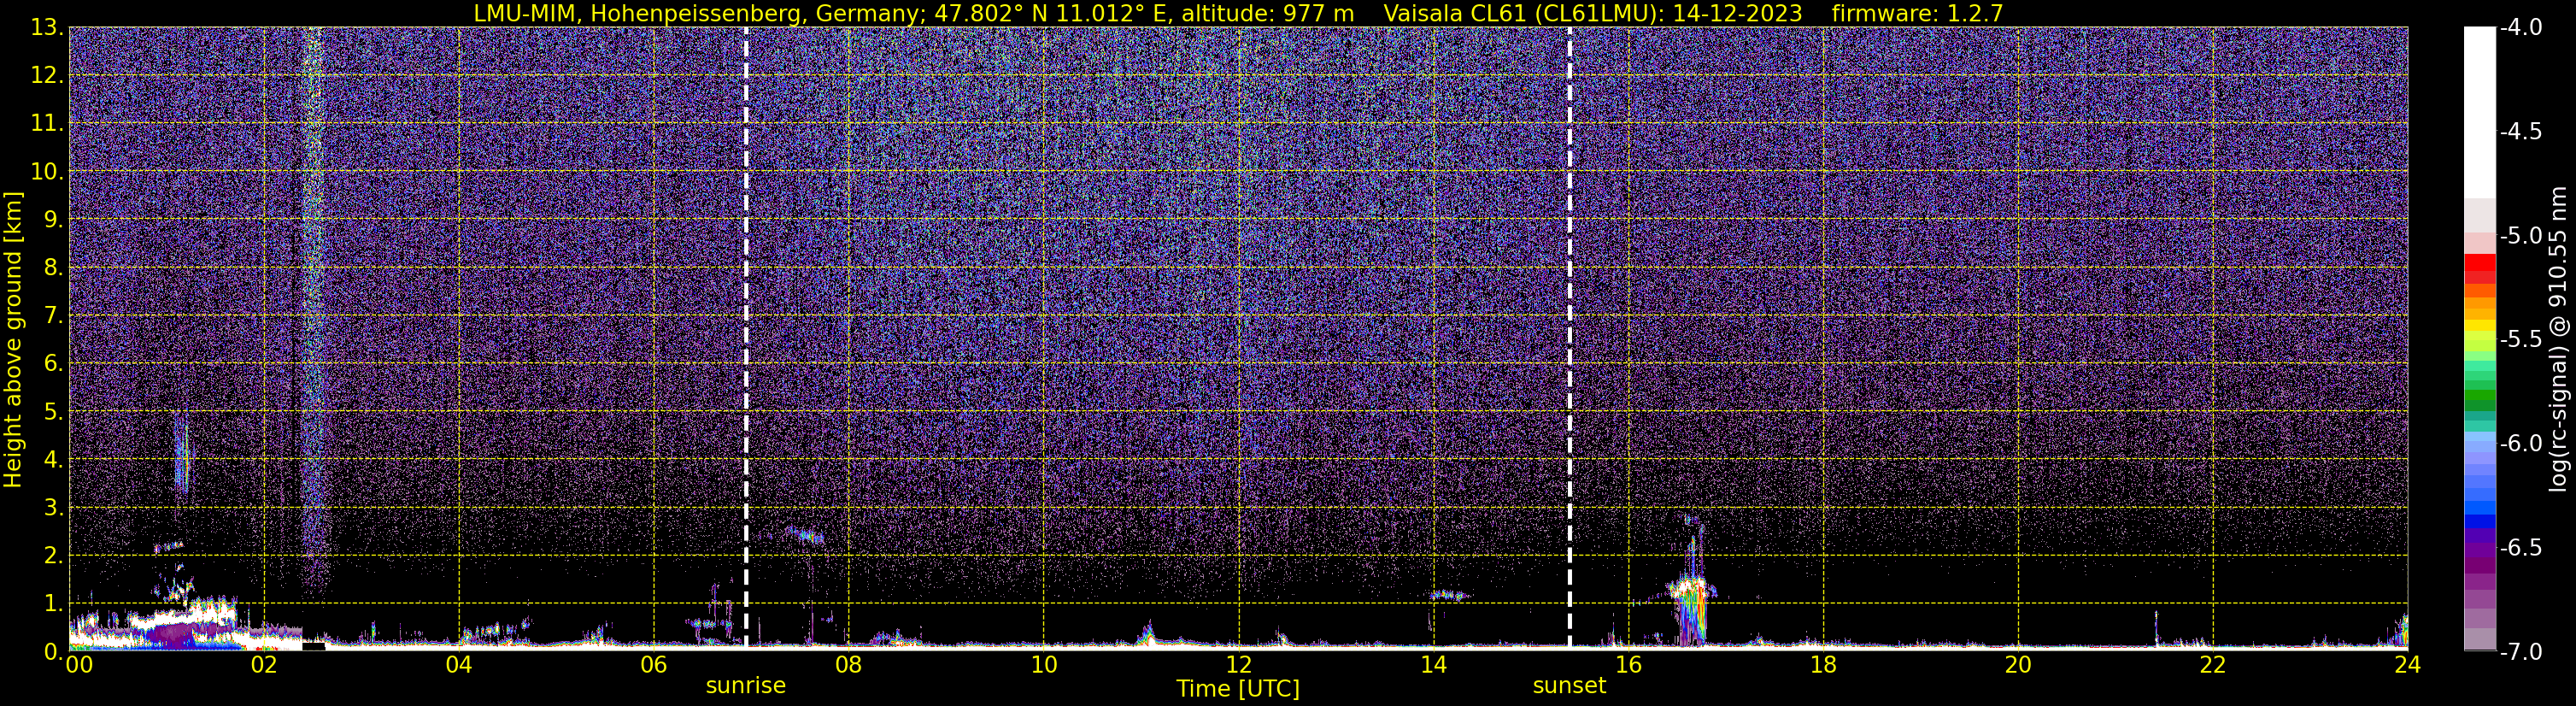2576x706 pixels.
Task: Click the x-axis tick label '18'
Action: pyautogui.click(x=1823, y=665)
